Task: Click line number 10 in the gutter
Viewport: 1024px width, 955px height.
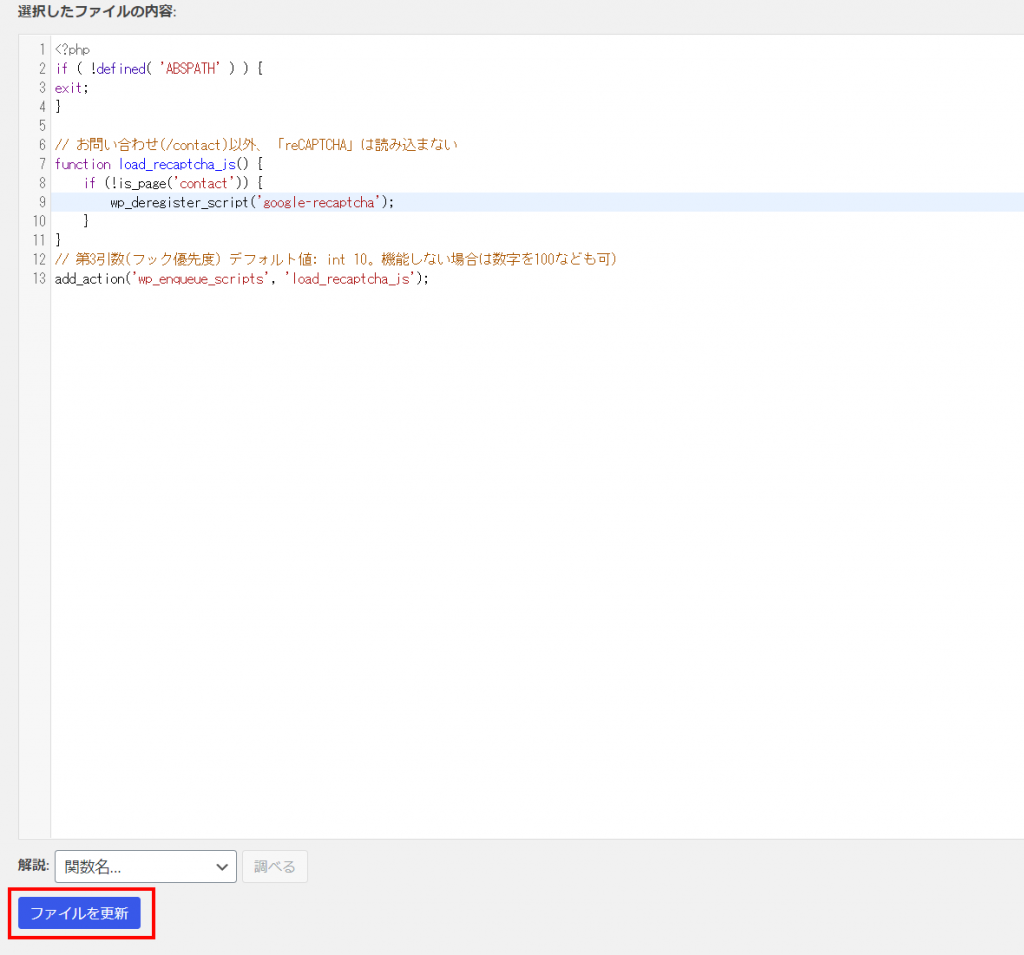Action: 39,221
